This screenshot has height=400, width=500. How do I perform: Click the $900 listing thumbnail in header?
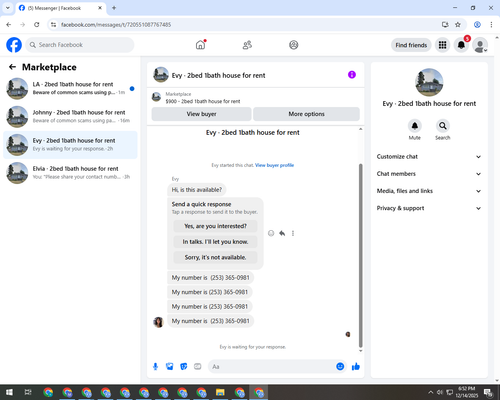pos(156,97)
